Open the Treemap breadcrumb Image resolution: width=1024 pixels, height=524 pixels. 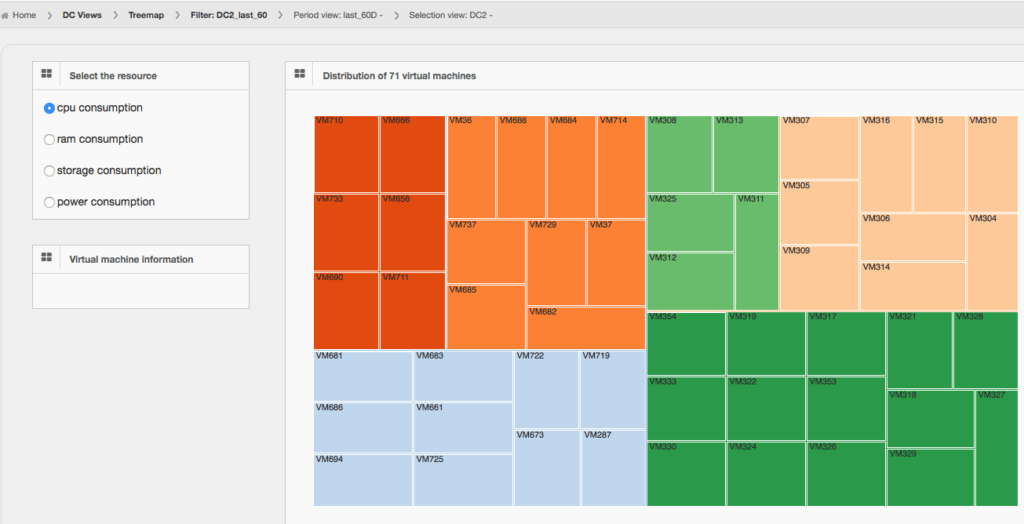point(146,15)
